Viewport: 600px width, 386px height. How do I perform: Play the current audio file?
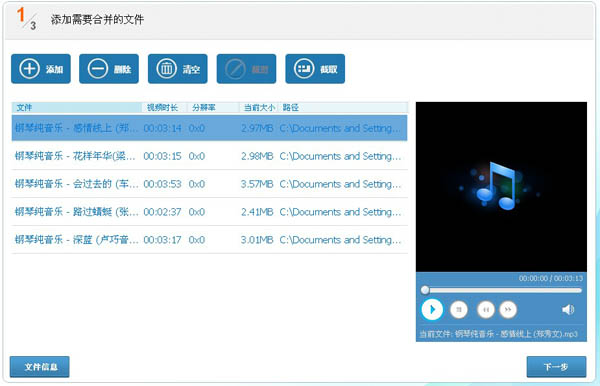coord(432,309)
